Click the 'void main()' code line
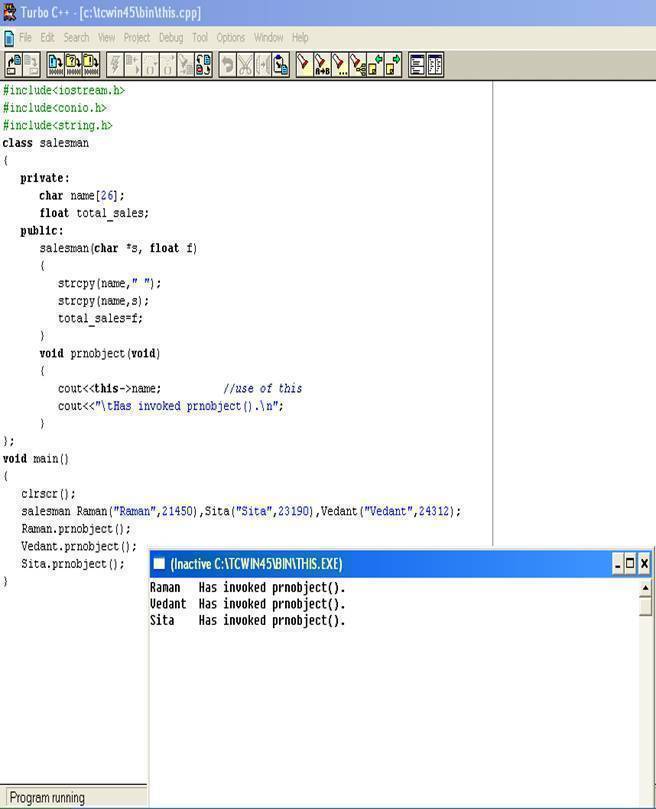This screenshot has width=656, height=809. click(x=36, y=459)
